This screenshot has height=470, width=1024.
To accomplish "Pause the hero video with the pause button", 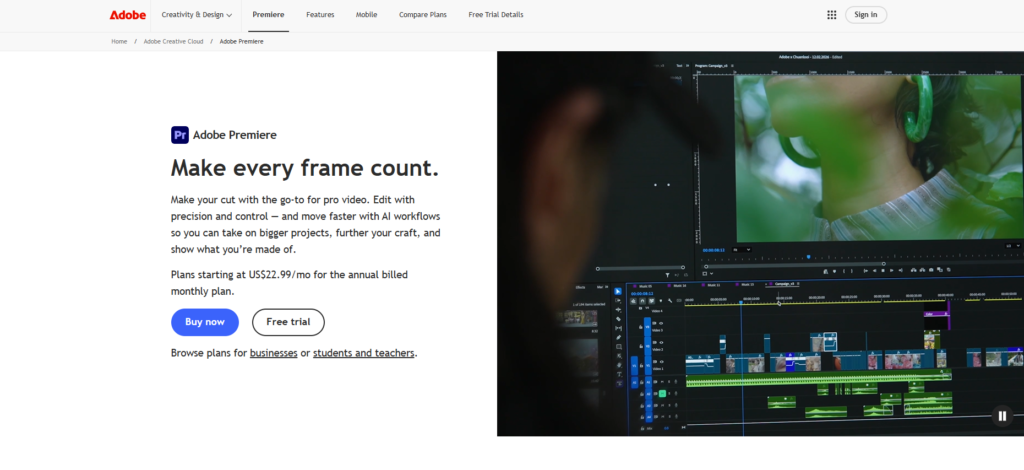I will 1002,416.
